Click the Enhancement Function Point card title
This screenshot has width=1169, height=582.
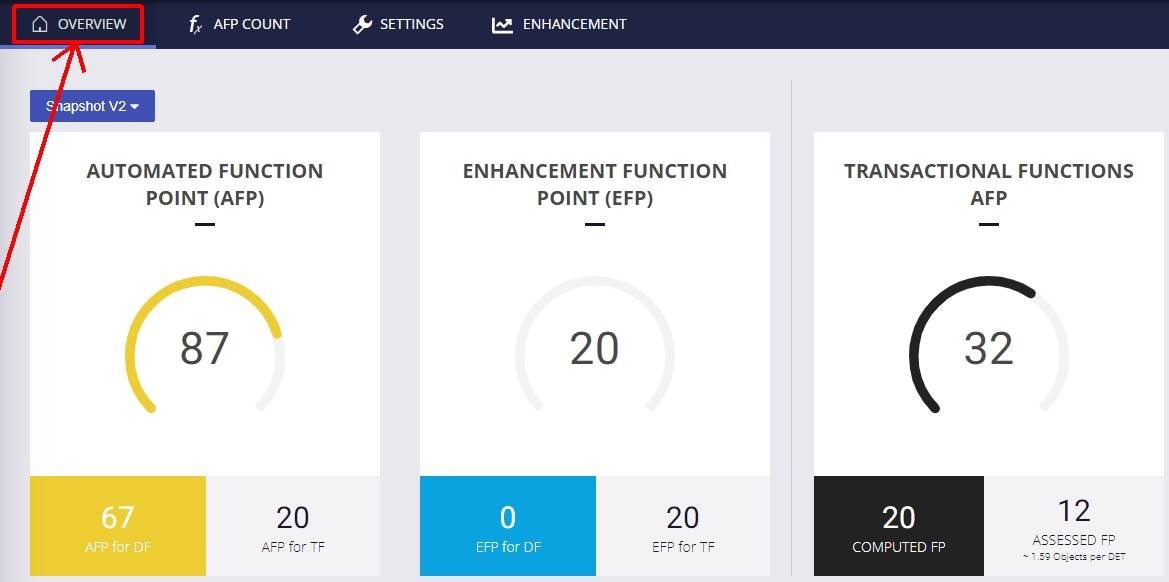click(x=595, y=184)
